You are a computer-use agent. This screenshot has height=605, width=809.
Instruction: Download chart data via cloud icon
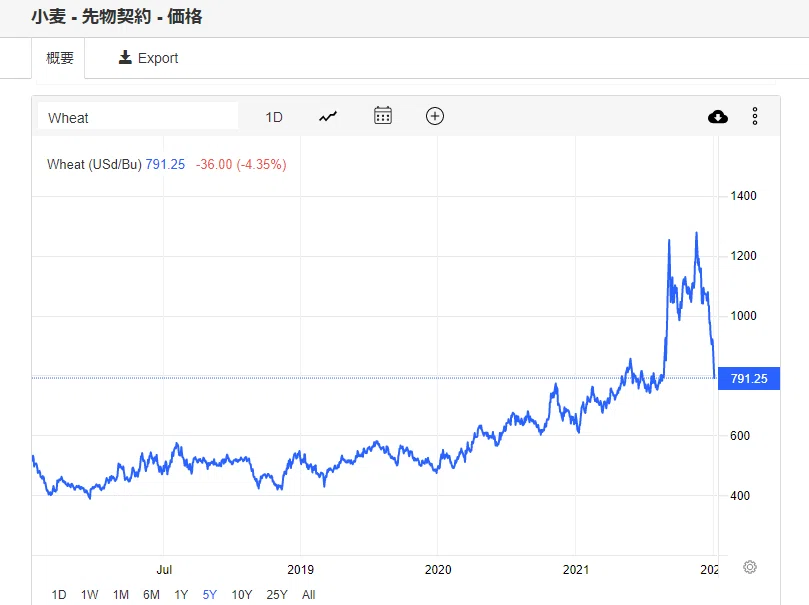pos(718,117)
